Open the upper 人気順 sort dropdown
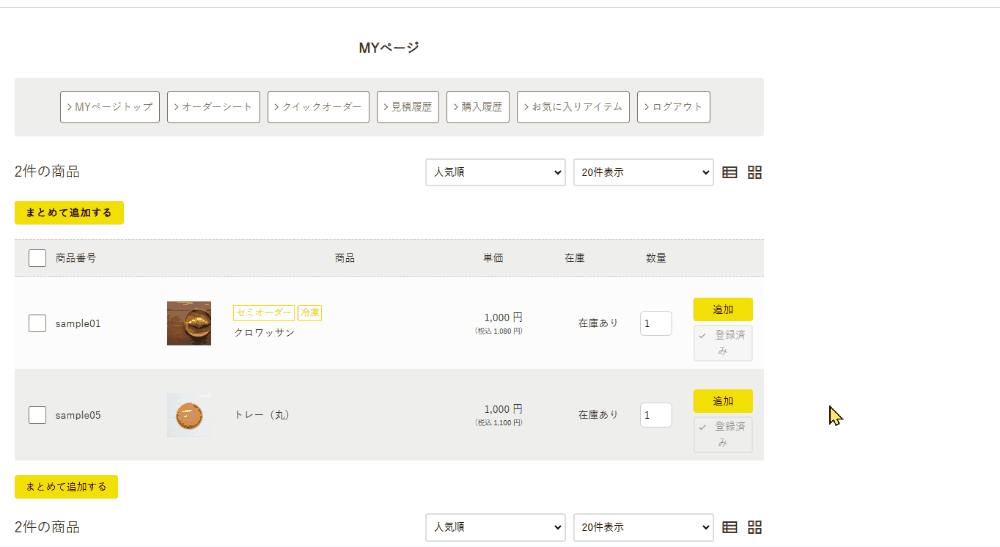This screenshot has width=1000, height=547. pos(495,172)
